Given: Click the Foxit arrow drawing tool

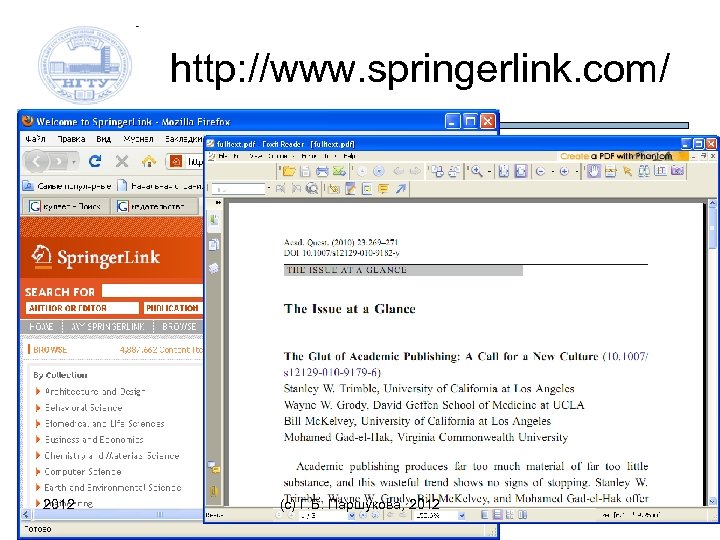Looking at the screenshot, I should (x=401, y=188).
